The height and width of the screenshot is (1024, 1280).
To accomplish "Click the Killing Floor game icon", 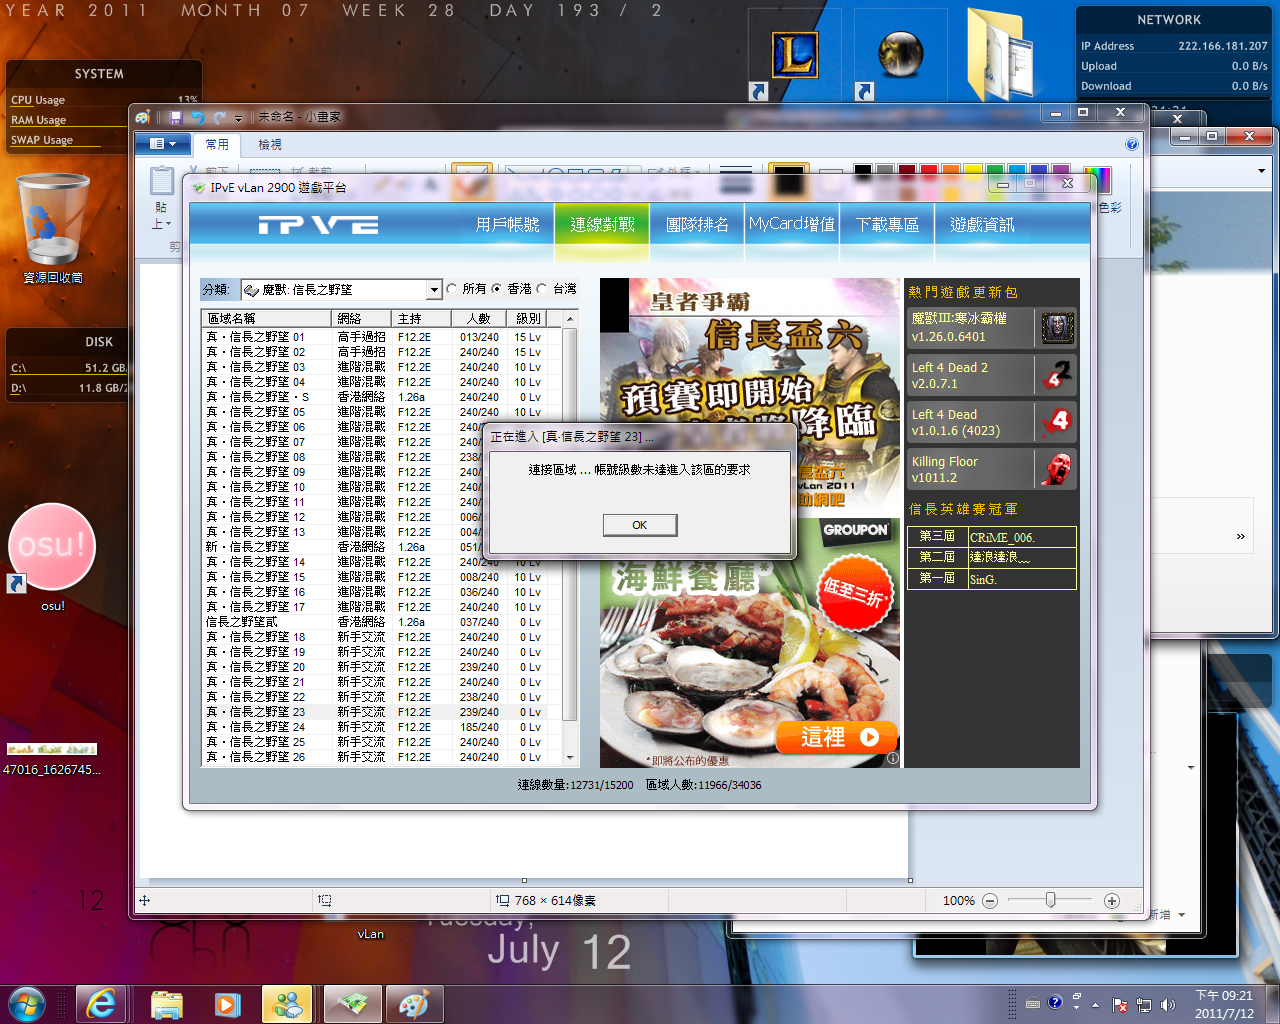I will click(x=1057, y=469).
